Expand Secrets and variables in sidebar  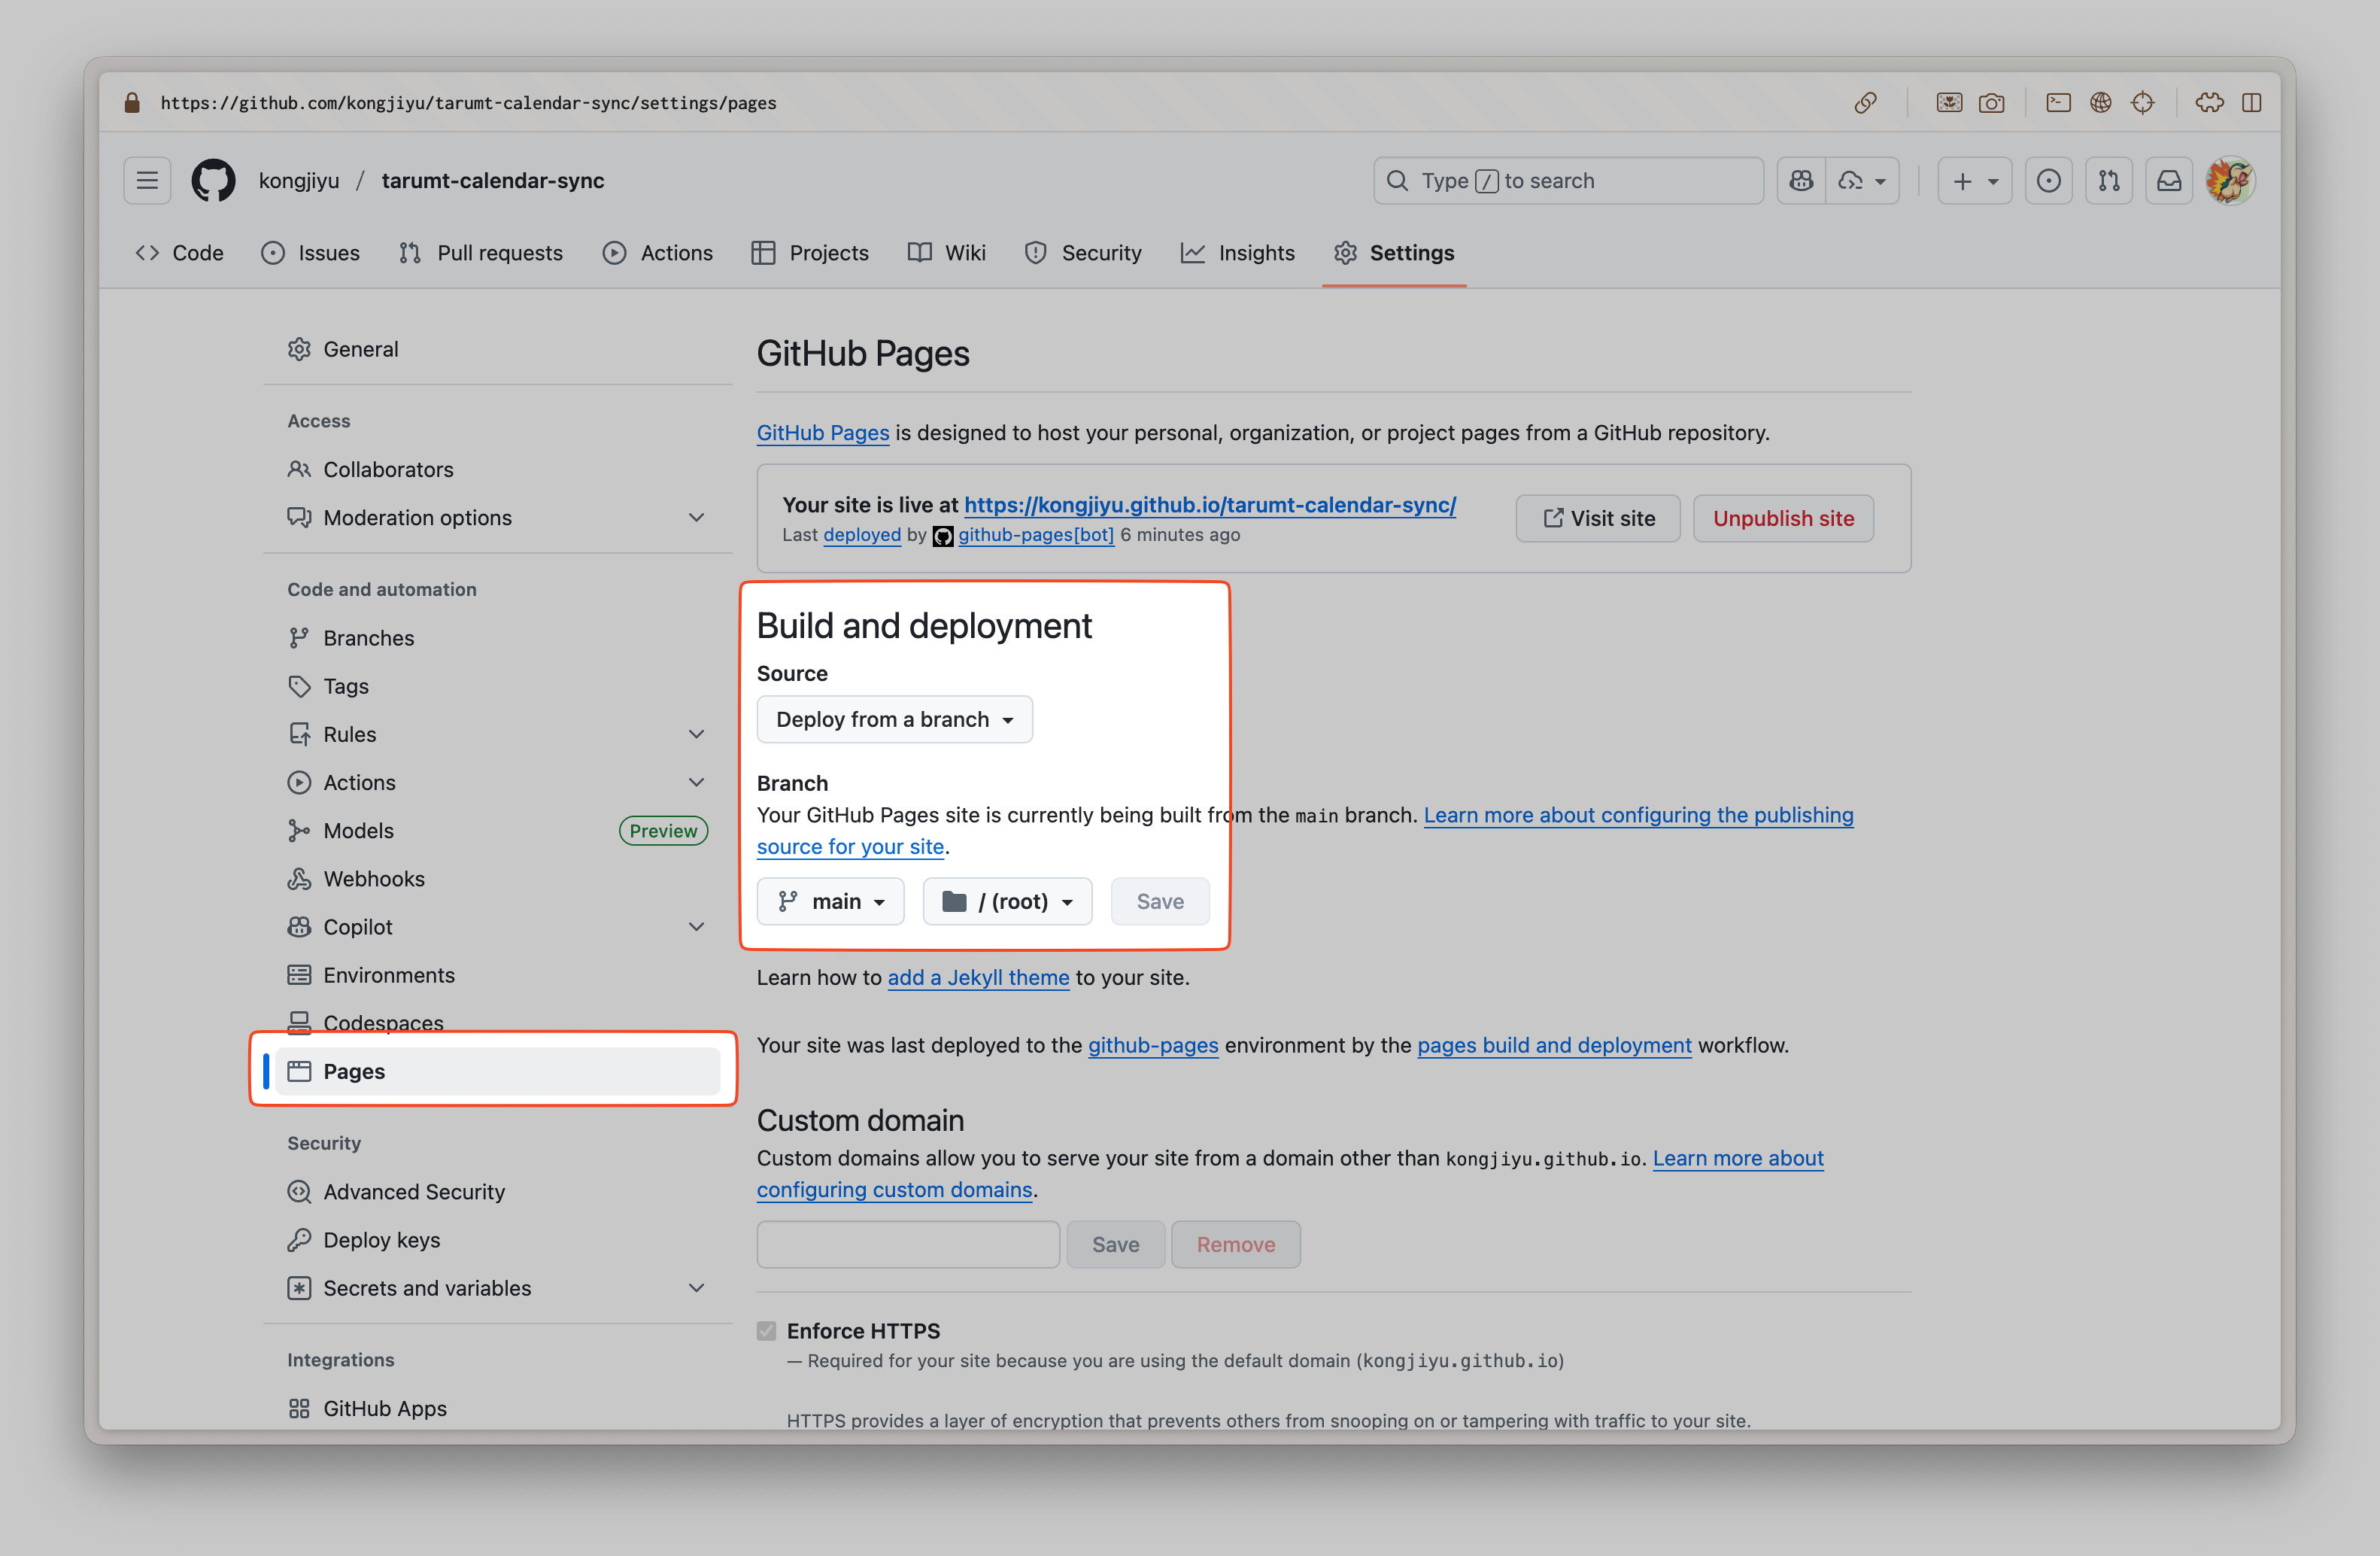[696, 1287]
